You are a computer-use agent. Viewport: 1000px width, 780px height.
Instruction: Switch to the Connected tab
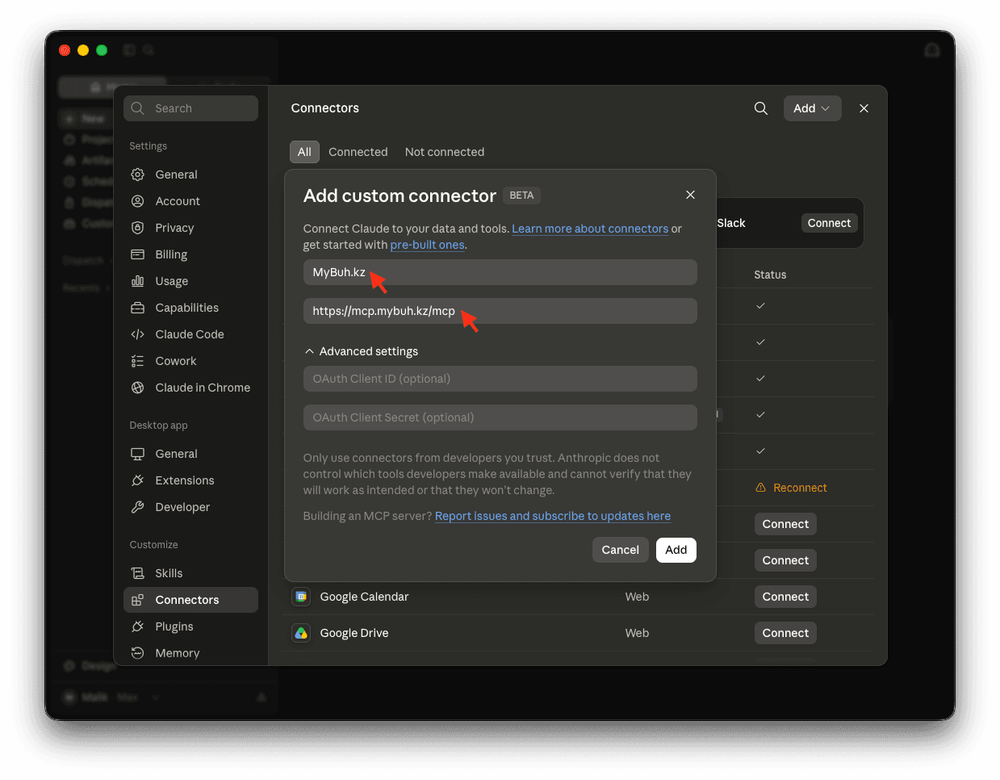click(358, 152)
